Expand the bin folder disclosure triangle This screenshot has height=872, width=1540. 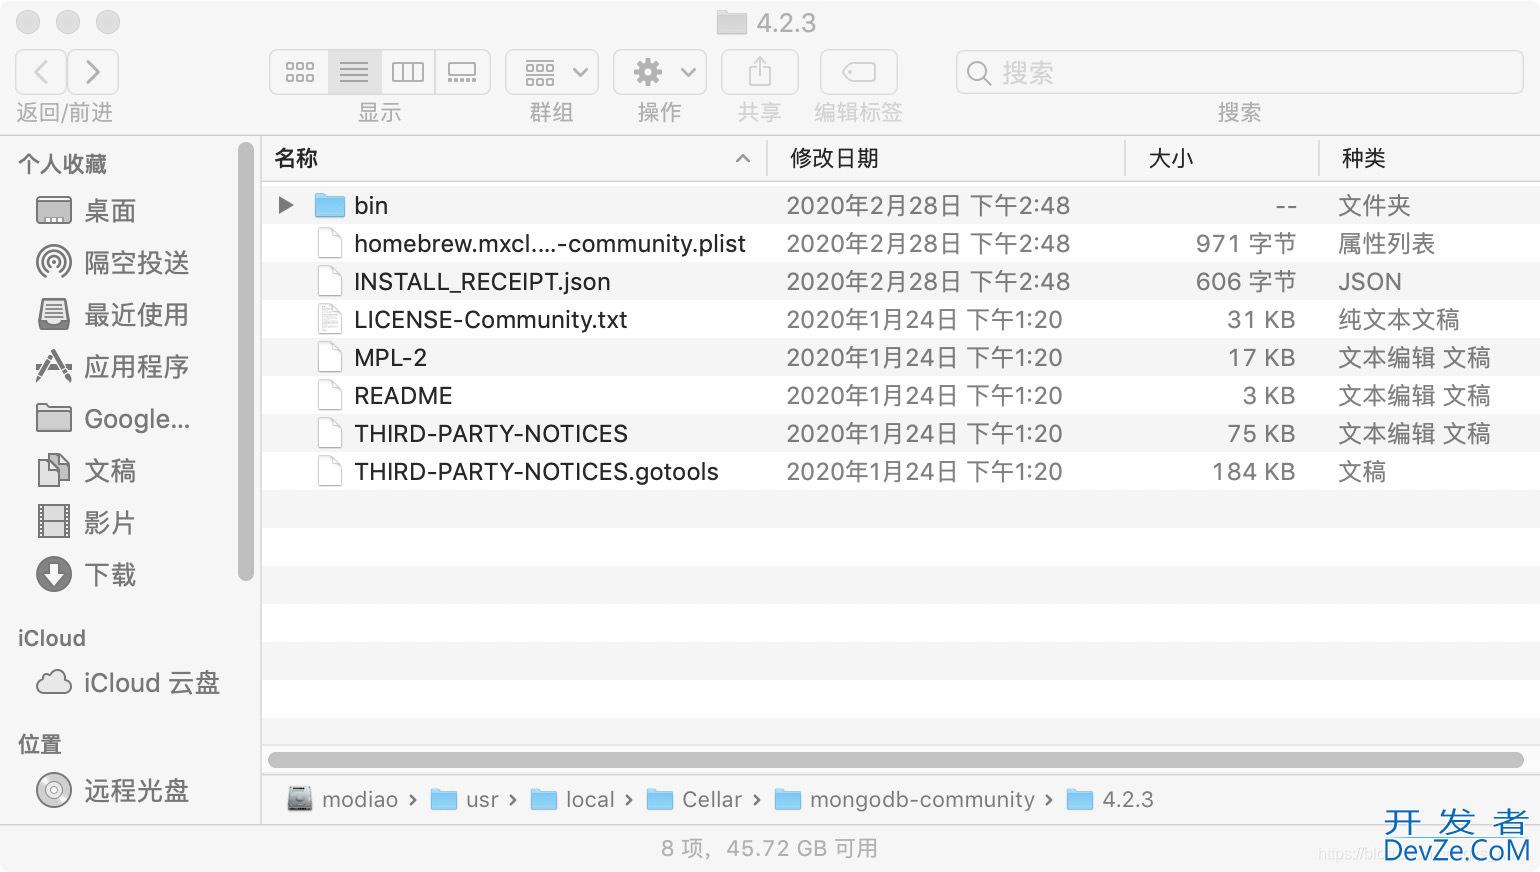(286, 205)
